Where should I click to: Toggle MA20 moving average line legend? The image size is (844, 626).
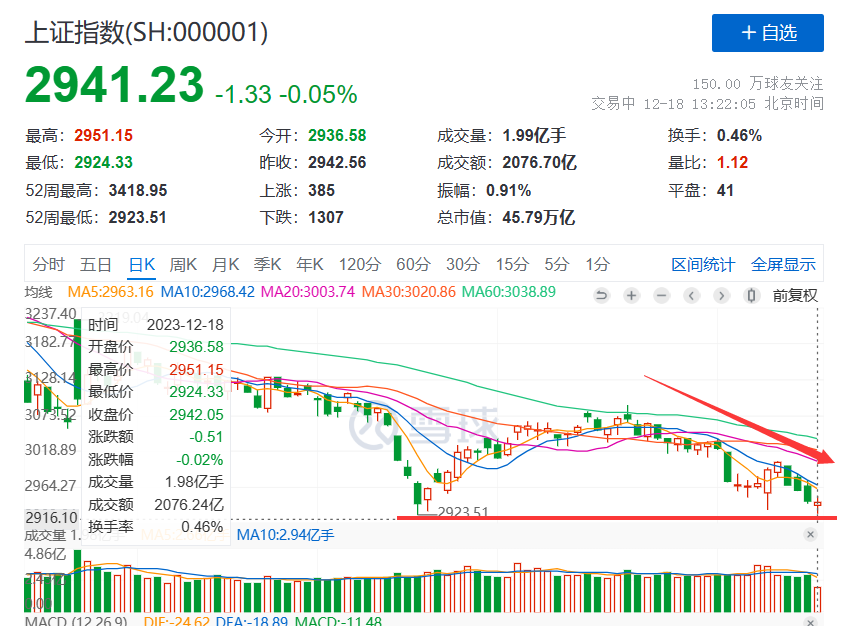click(x=308, y=292)
